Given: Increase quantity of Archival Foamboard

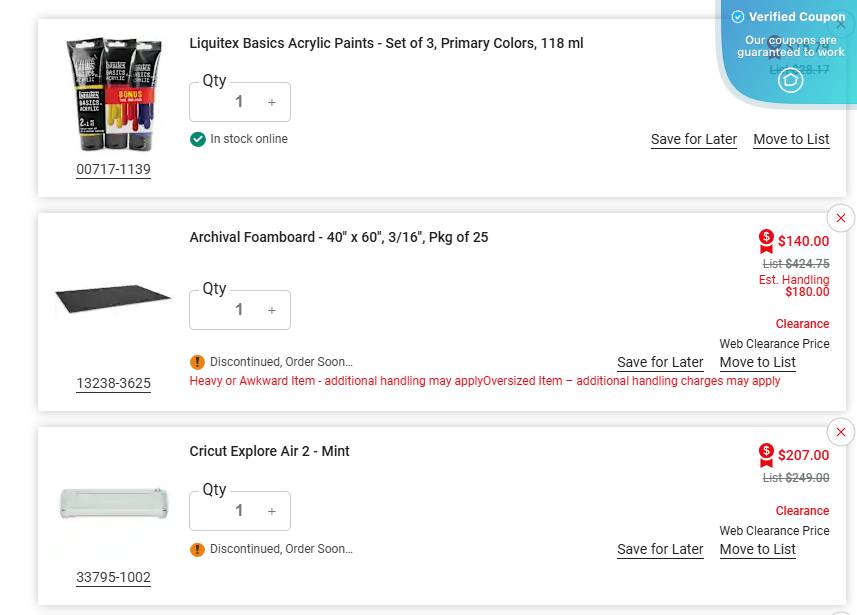Looking at the screenshot, I should click(x=271, y=310).
